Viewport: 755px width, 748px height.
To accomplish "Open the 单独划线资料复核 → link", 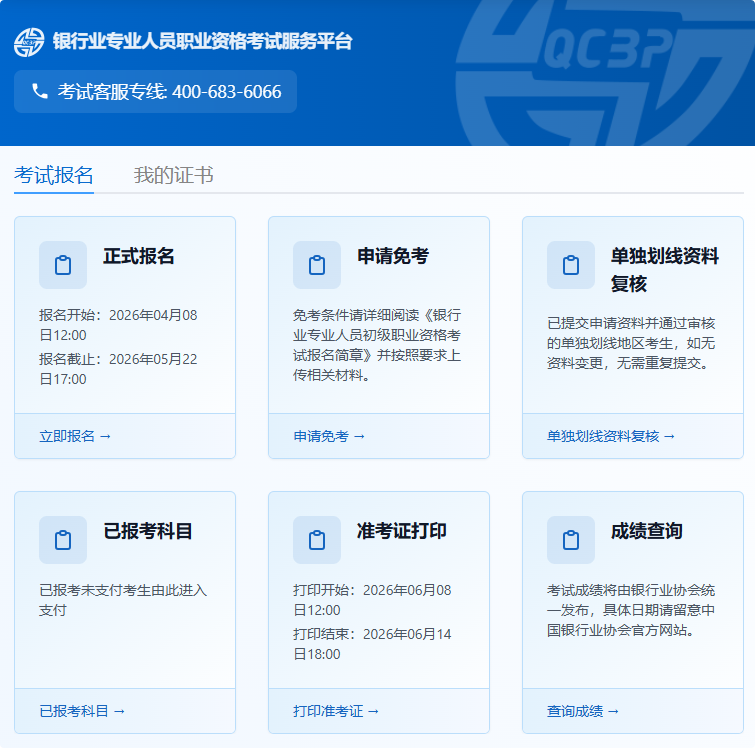I will click(x=611, y=436).
